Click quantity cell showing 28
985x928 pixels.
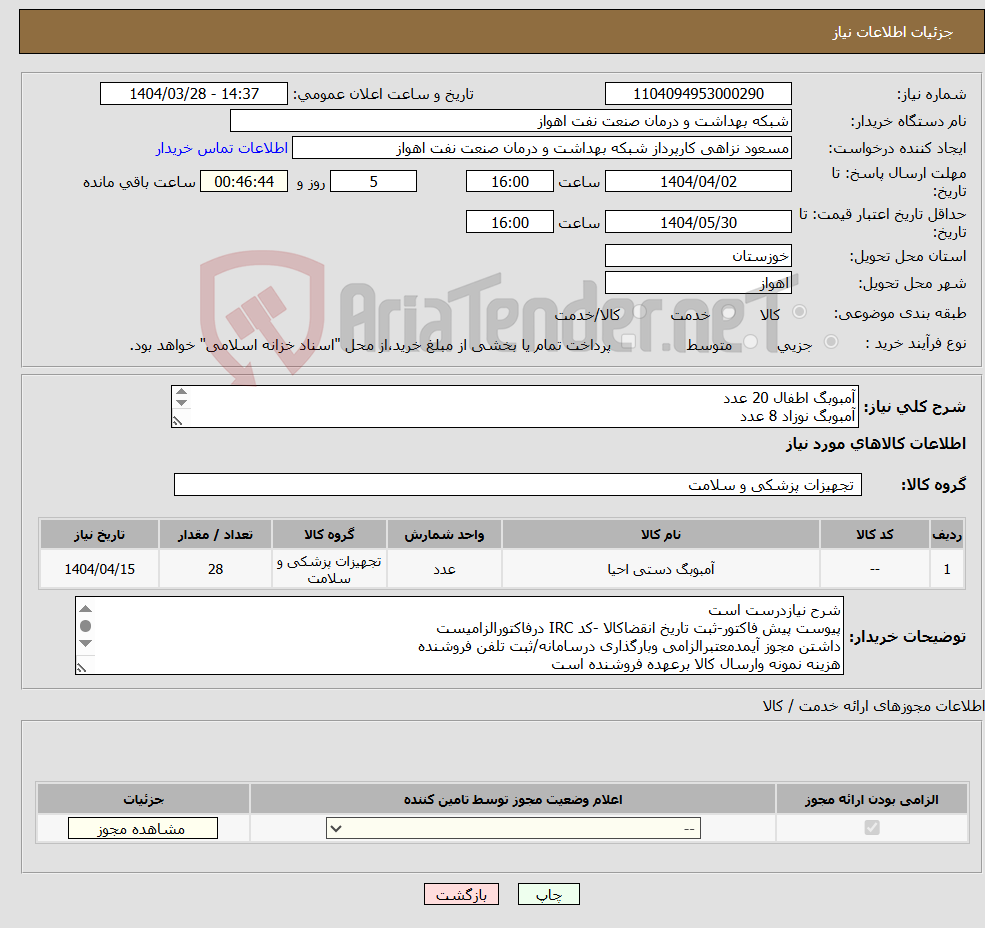coord(215,569)
